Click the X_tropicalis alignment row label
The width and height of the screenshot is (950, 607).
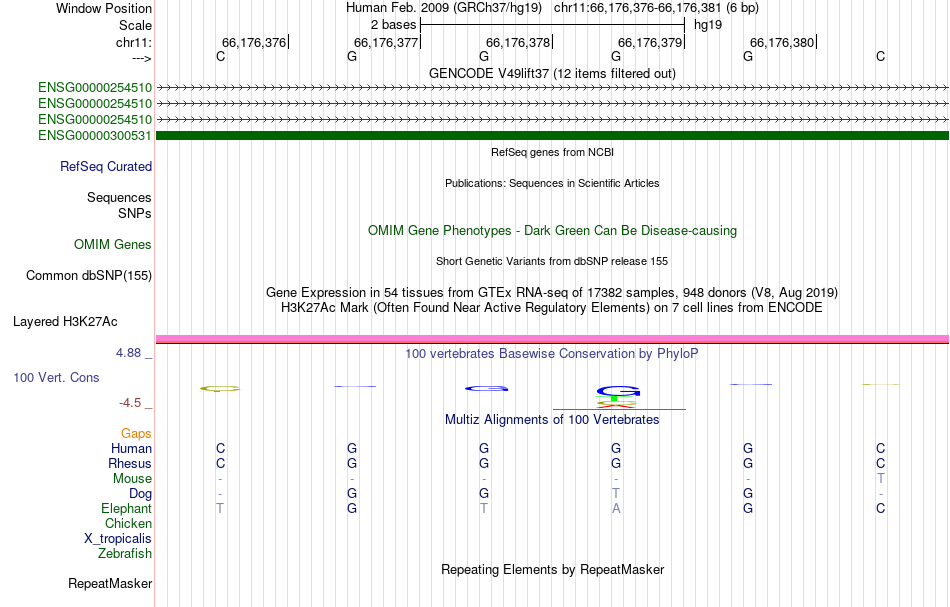coord(118,539)
